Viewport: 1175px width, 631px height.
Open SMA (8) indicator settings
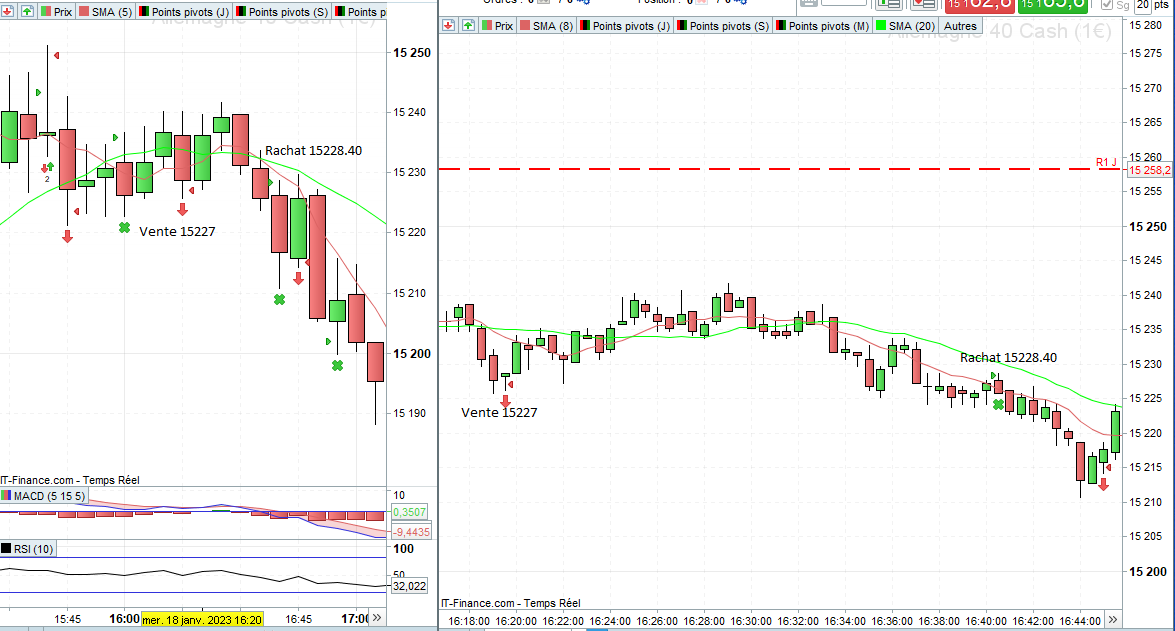point(546,25)
